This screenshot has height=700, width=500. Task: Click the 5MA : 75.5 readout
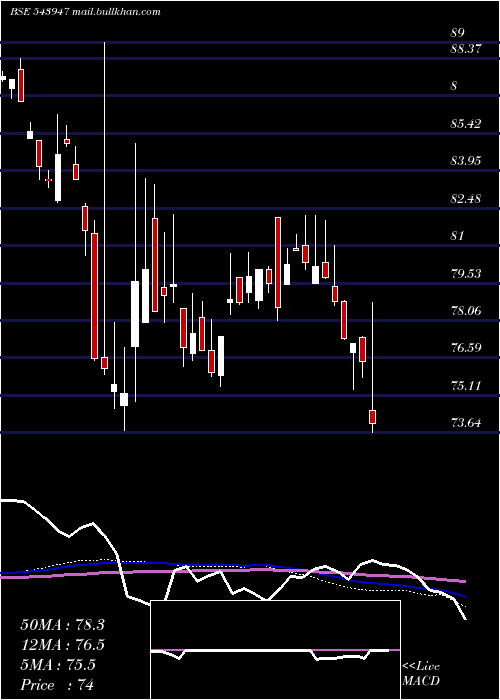click(58, 665)
